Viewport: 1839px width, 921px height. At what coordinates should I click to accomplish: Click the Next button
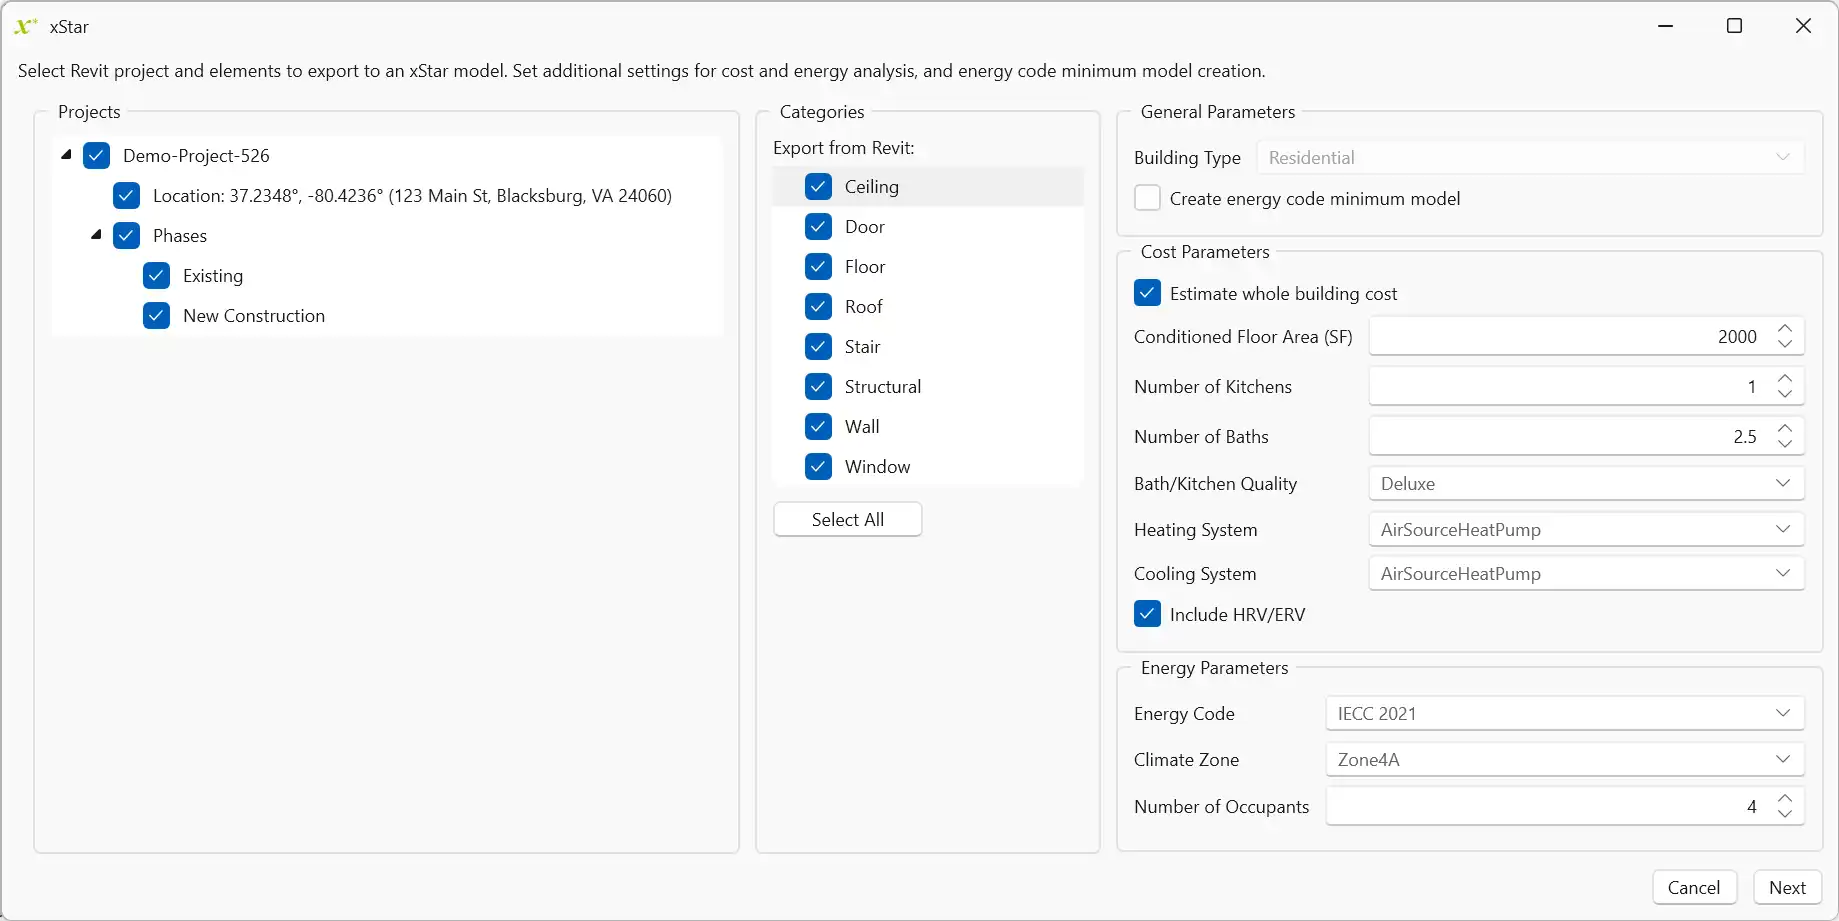point(1787,888)
